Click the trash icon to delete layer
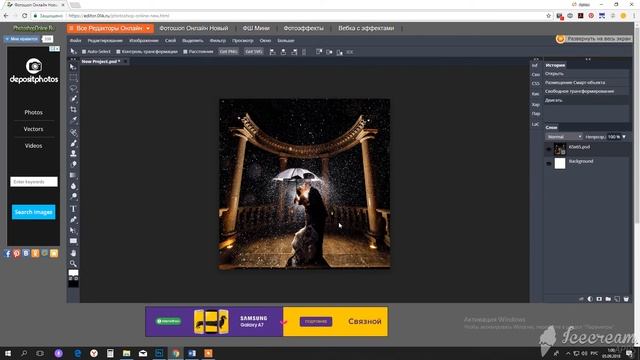The width and height of the screenshot is (640, 360). (x=626, y=299)
